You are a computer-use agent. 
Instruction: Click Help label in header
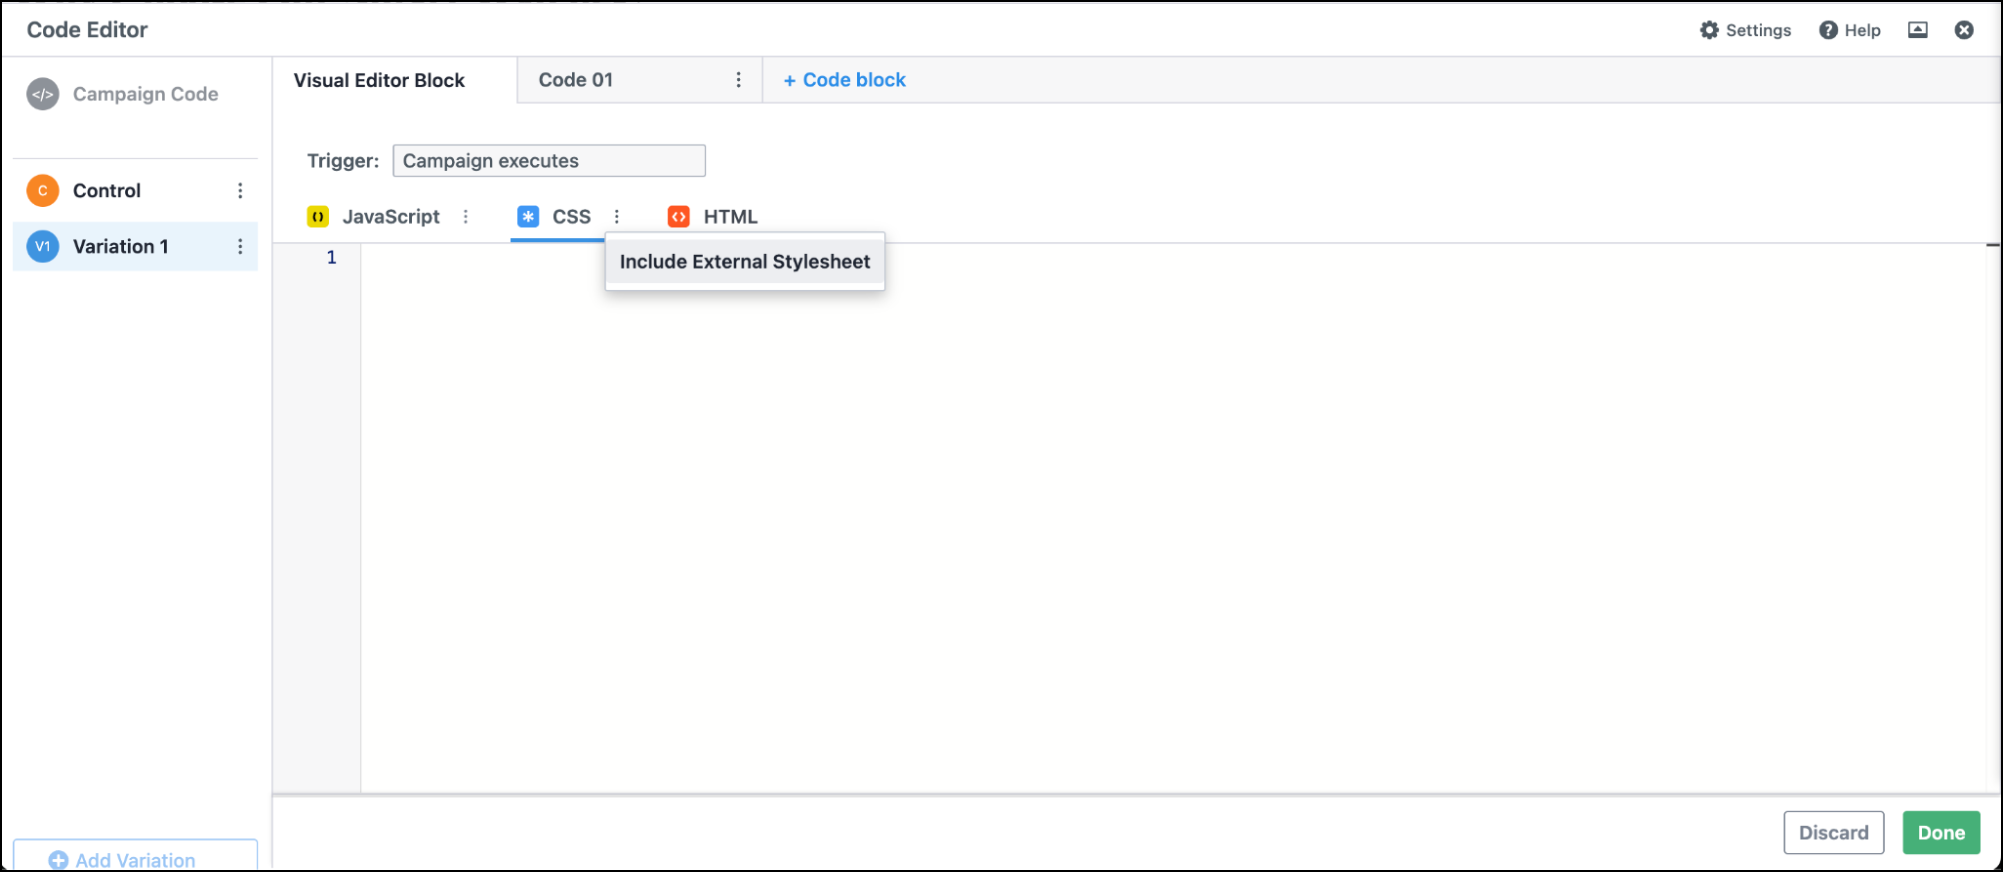[x=1862, y=30]
